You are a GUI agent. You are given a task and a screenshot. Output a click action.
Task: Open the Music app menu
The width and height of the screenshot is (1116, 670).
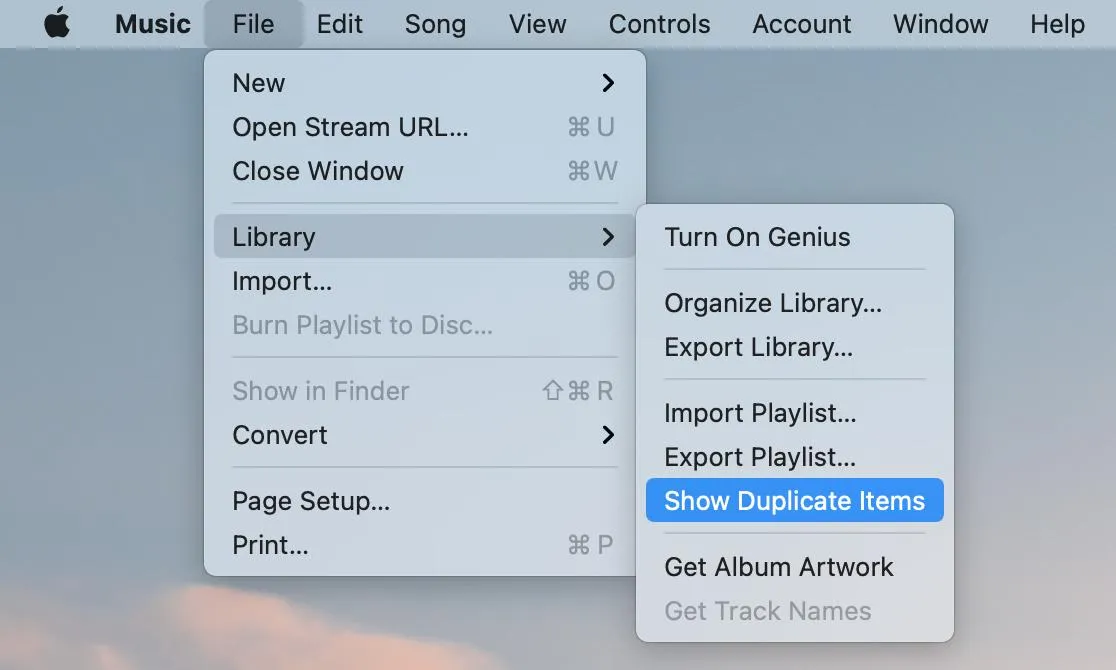coord(153,24)
